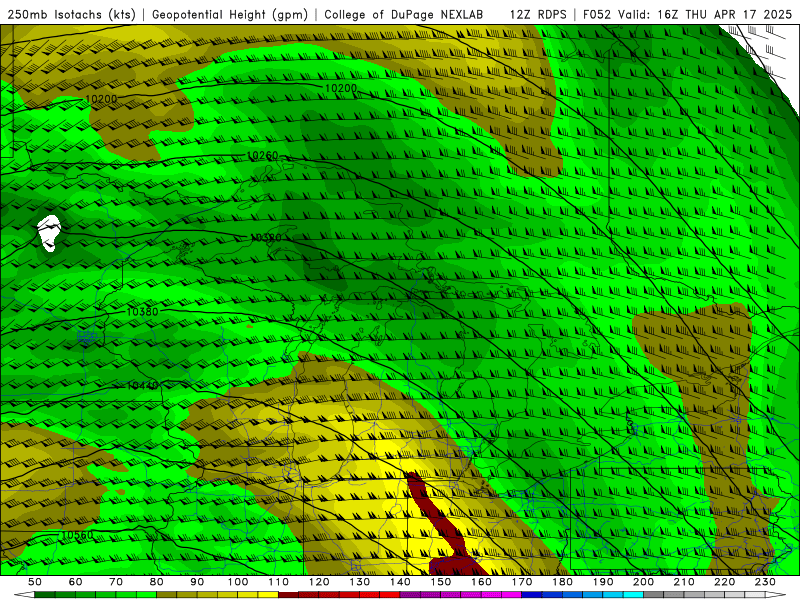Click the 190 value on the colorbar scale
The width and height of the screenshot is (800, 600).
click(x=603, y=582)
